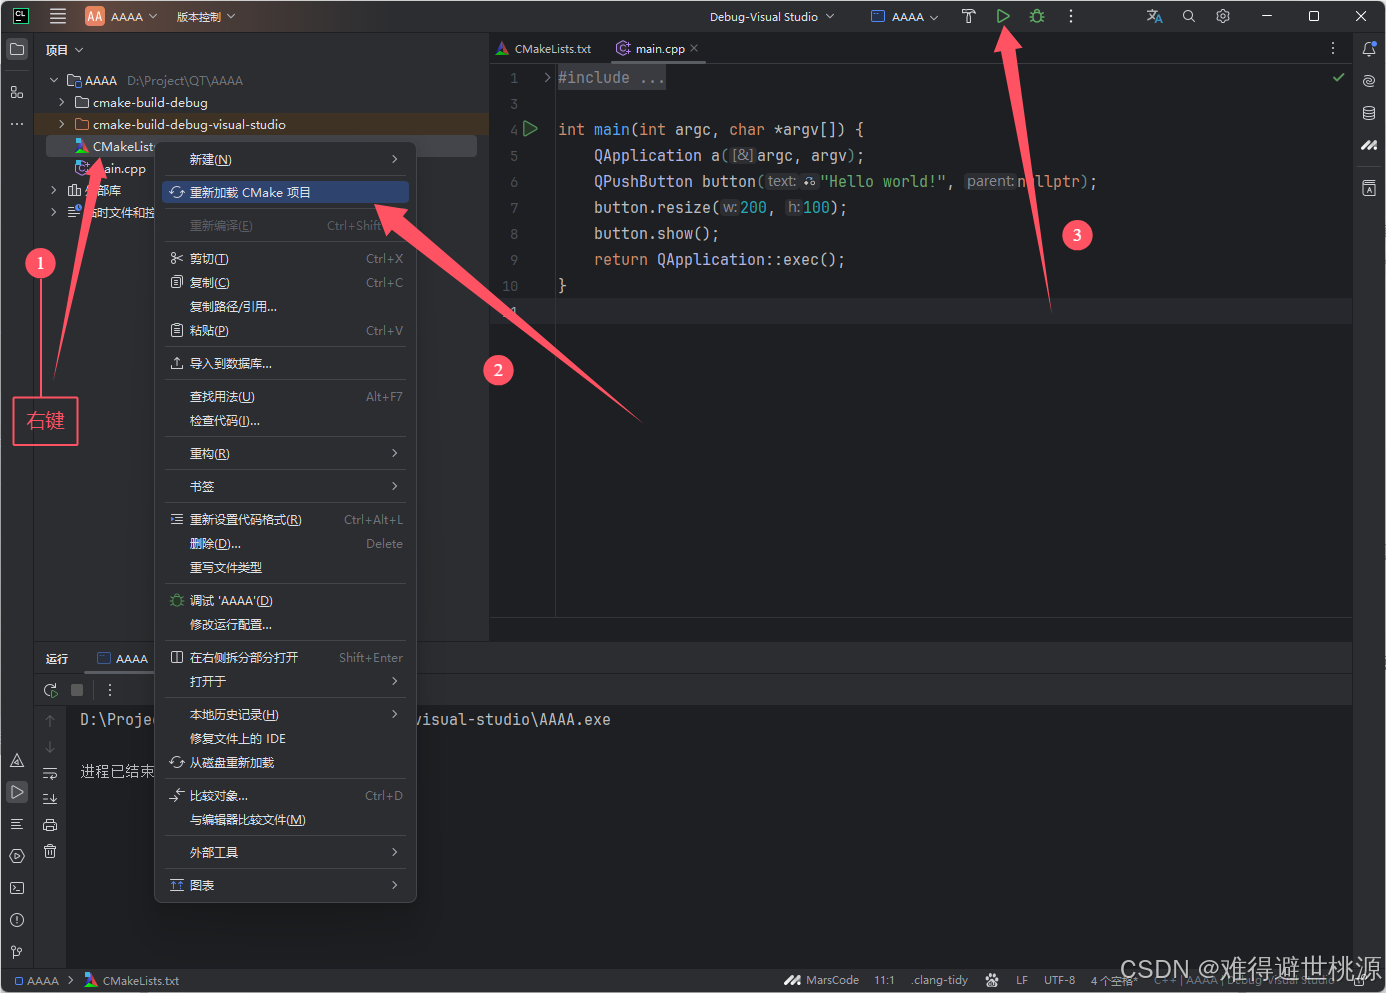Expand cmake-build-debug folder
1386x993 pixels.
62,102
